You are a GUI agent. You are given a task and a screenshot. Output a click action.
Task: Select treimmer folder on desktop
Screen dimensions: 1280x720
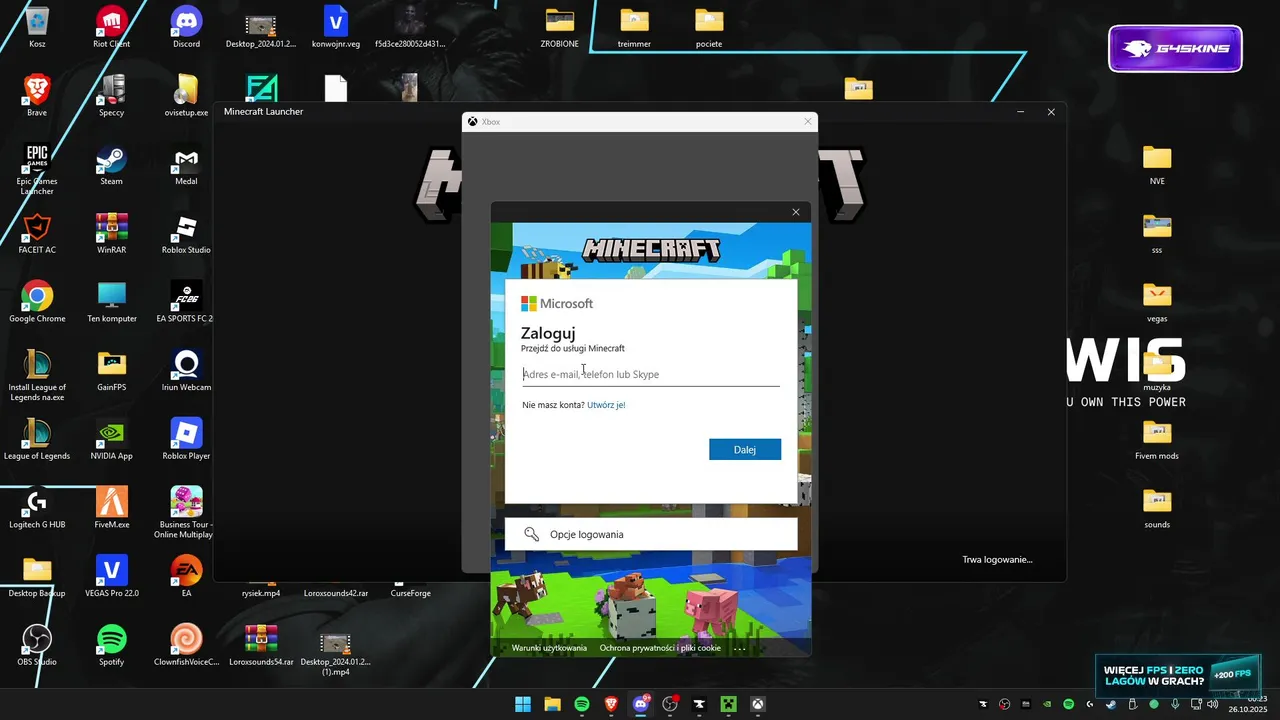click(x=634, y=27)
